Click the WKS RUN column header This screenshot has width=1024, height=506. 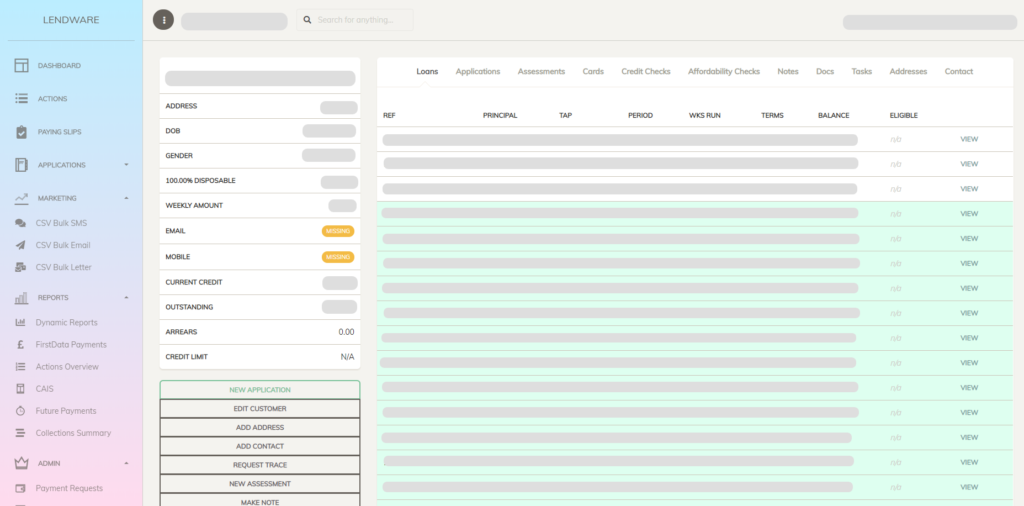[x=705, y=116]
